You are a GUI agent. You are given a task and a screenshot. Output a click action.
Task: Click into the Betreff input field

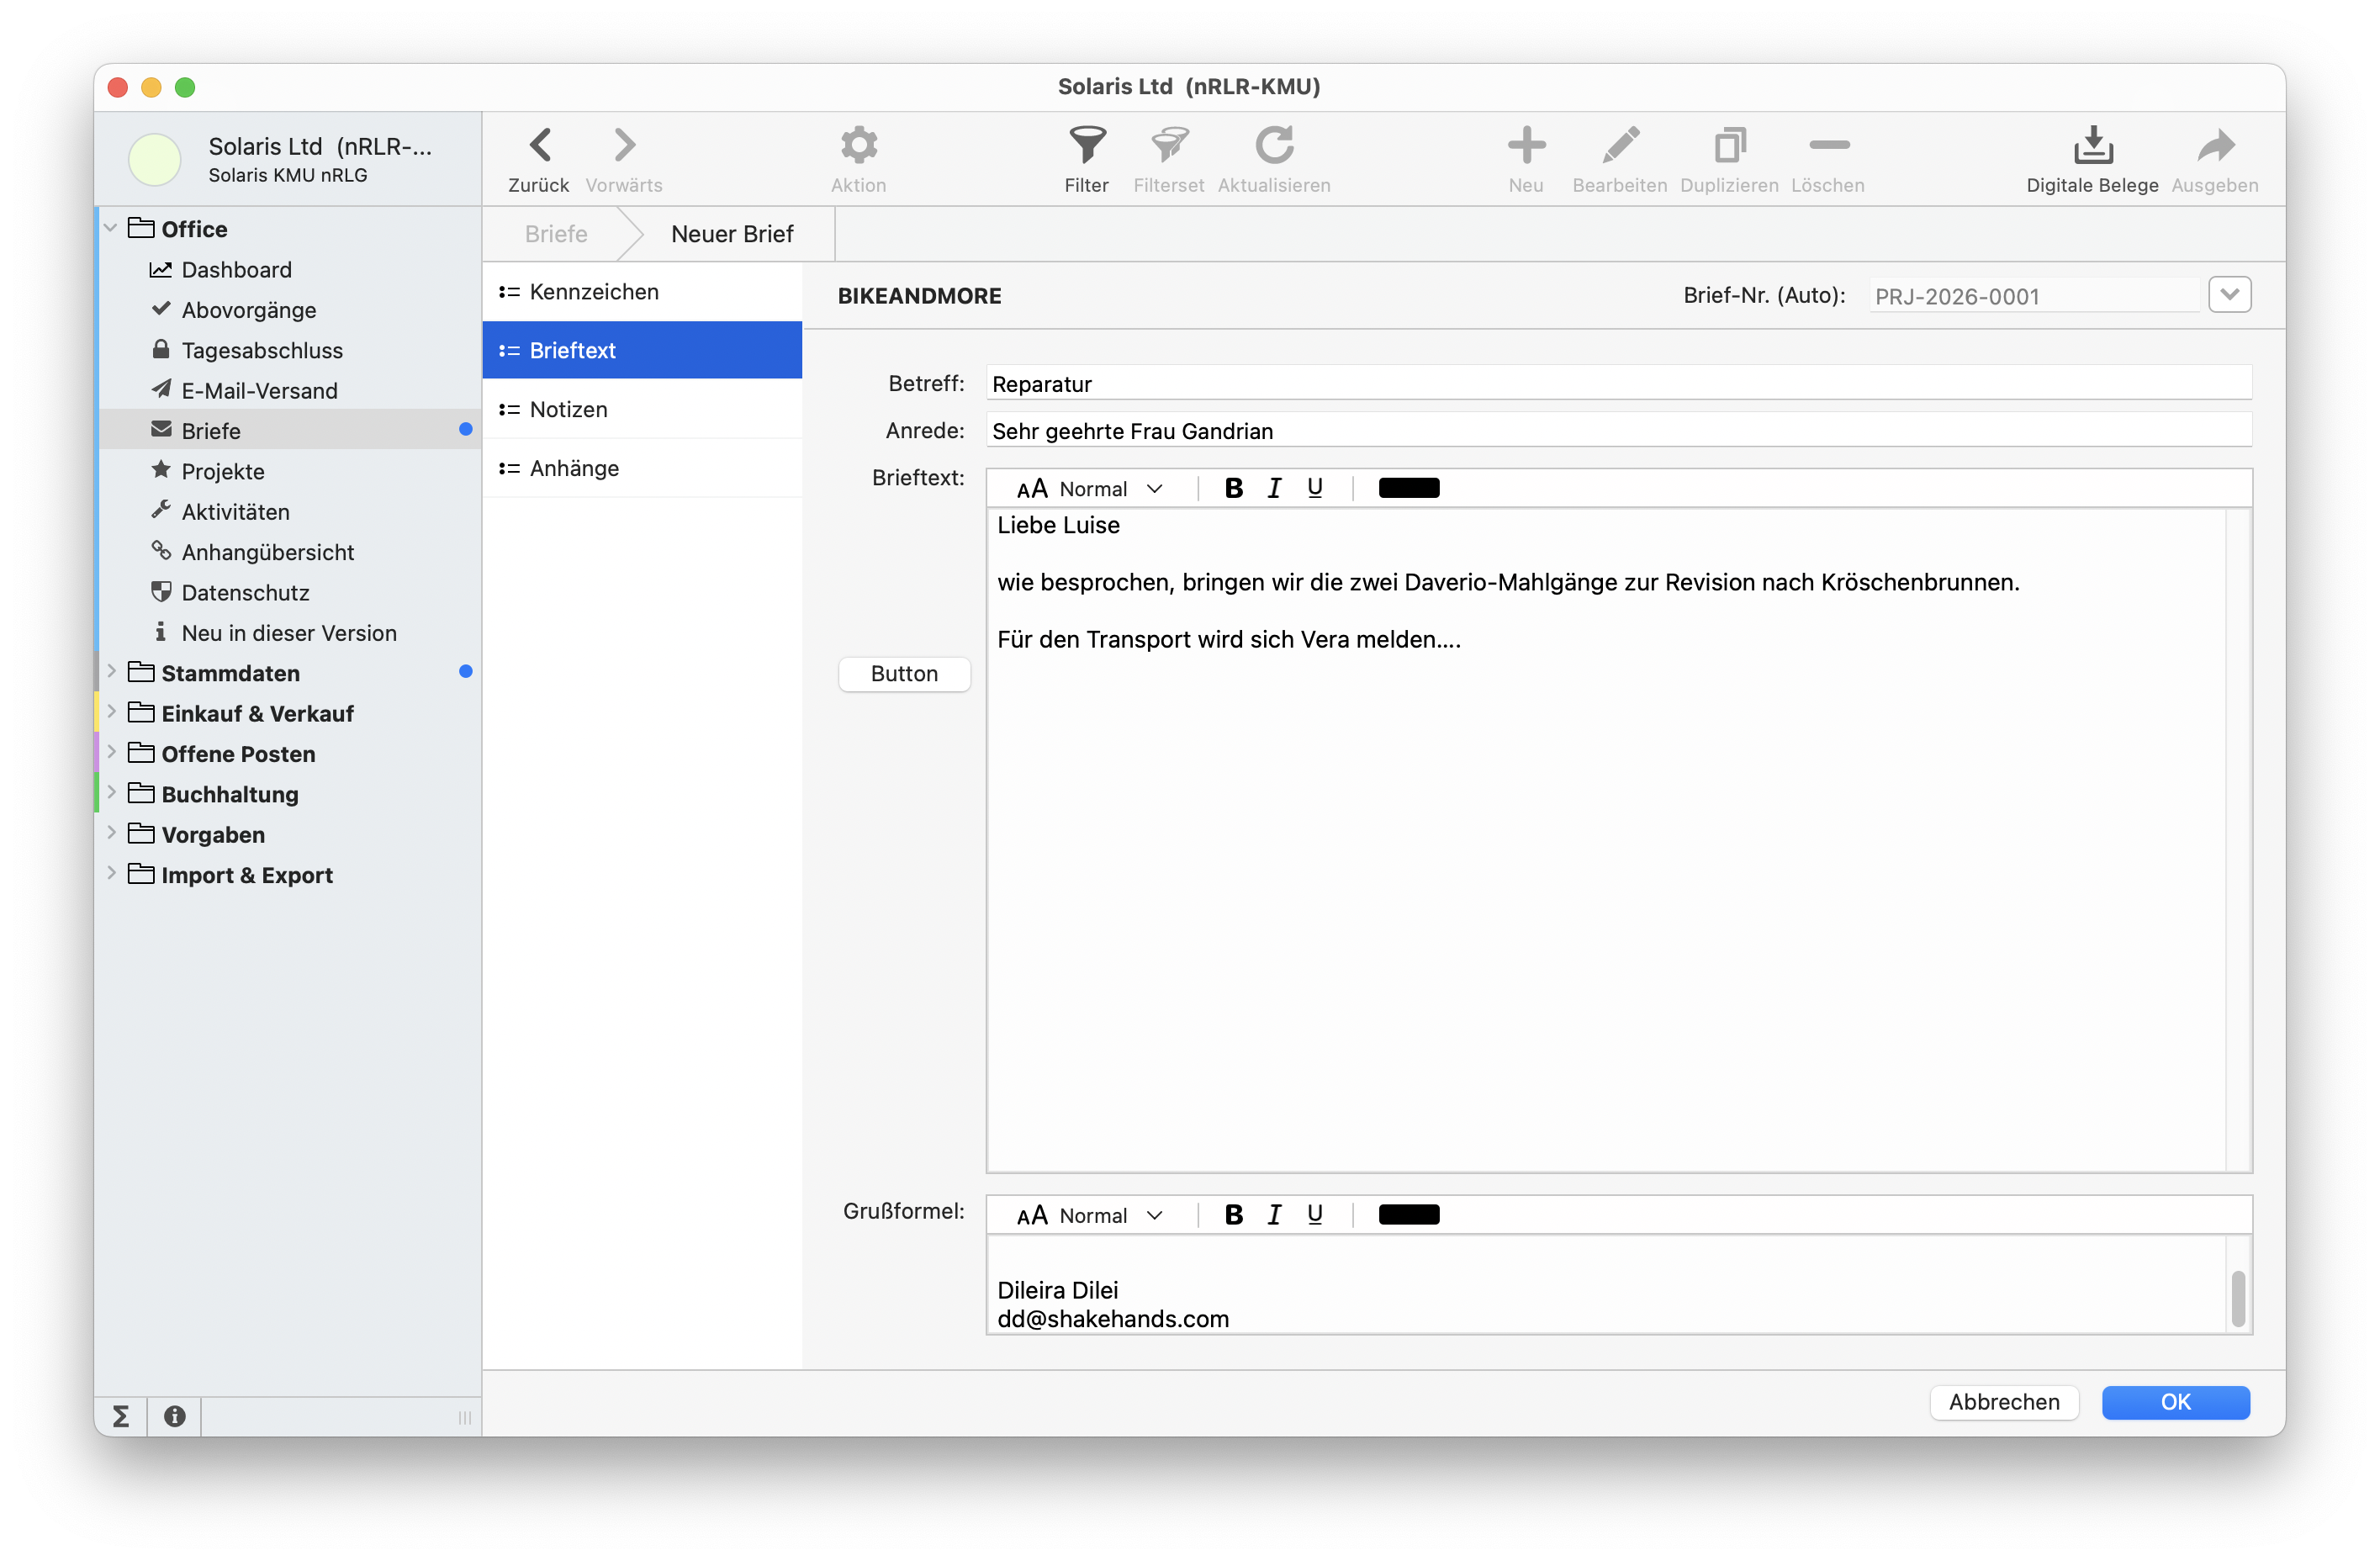(1617, 384)
